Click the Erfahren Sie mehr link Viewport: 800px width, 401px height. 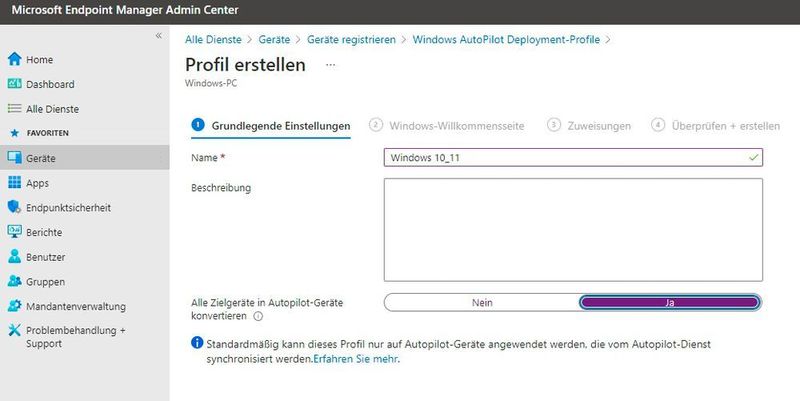coord(356,359)
